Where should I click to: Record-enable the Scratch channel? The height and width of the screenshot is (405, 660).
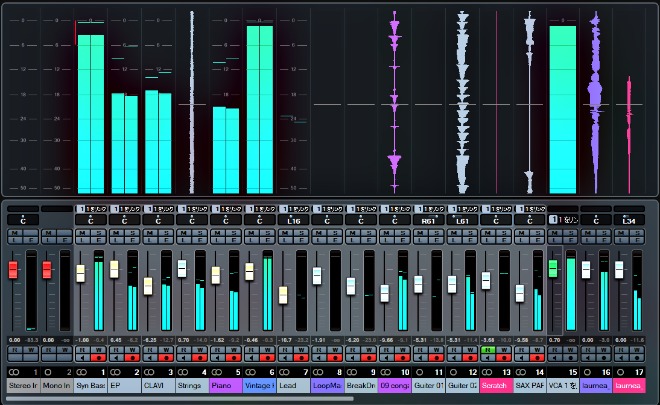(503, 358)
